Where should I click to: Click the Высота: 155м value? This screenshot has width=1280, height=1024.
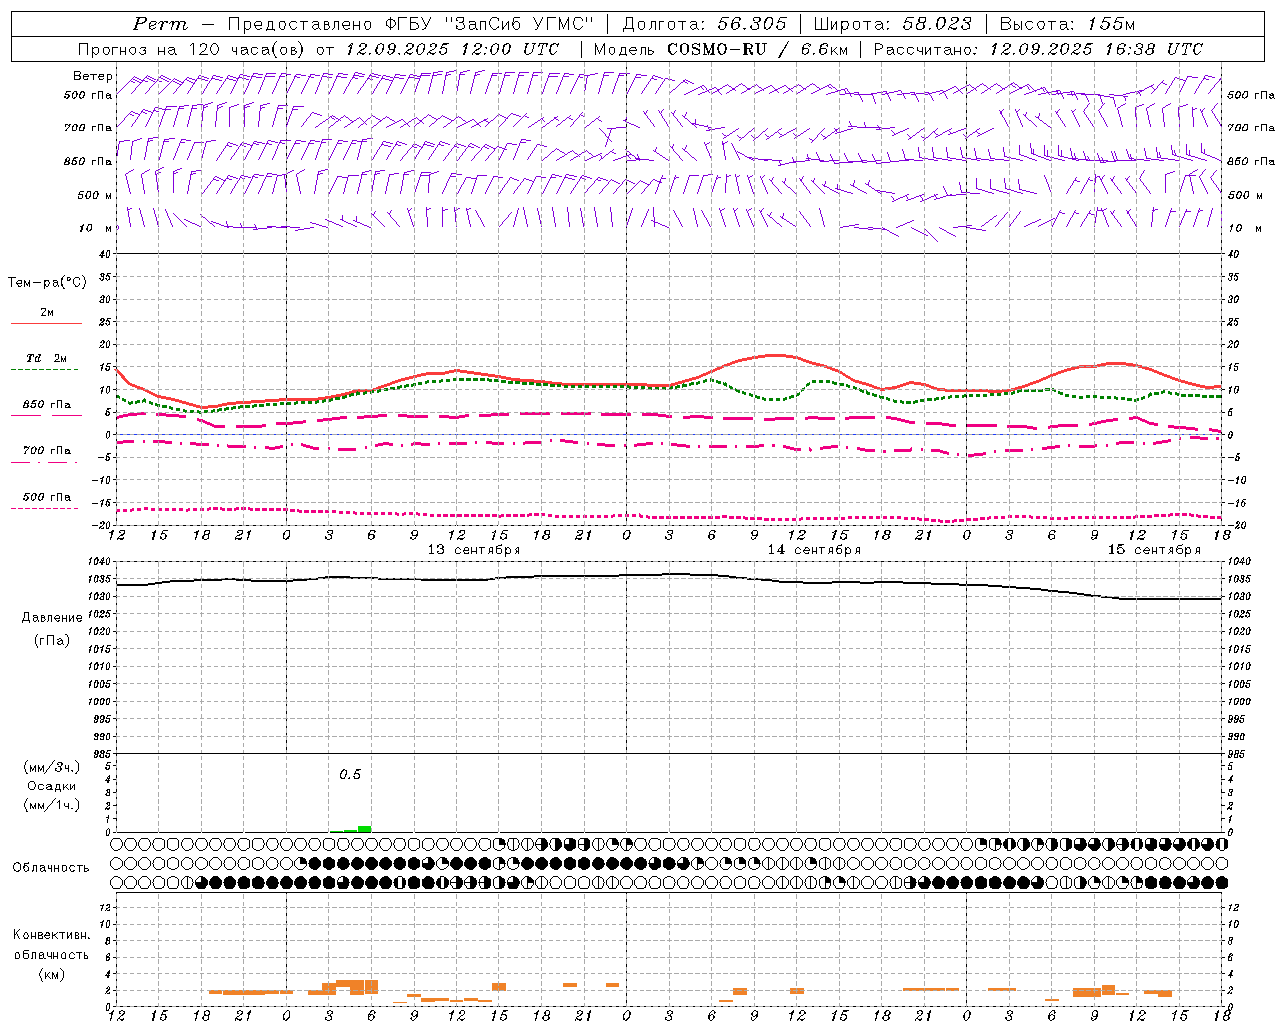[1067, 24]
